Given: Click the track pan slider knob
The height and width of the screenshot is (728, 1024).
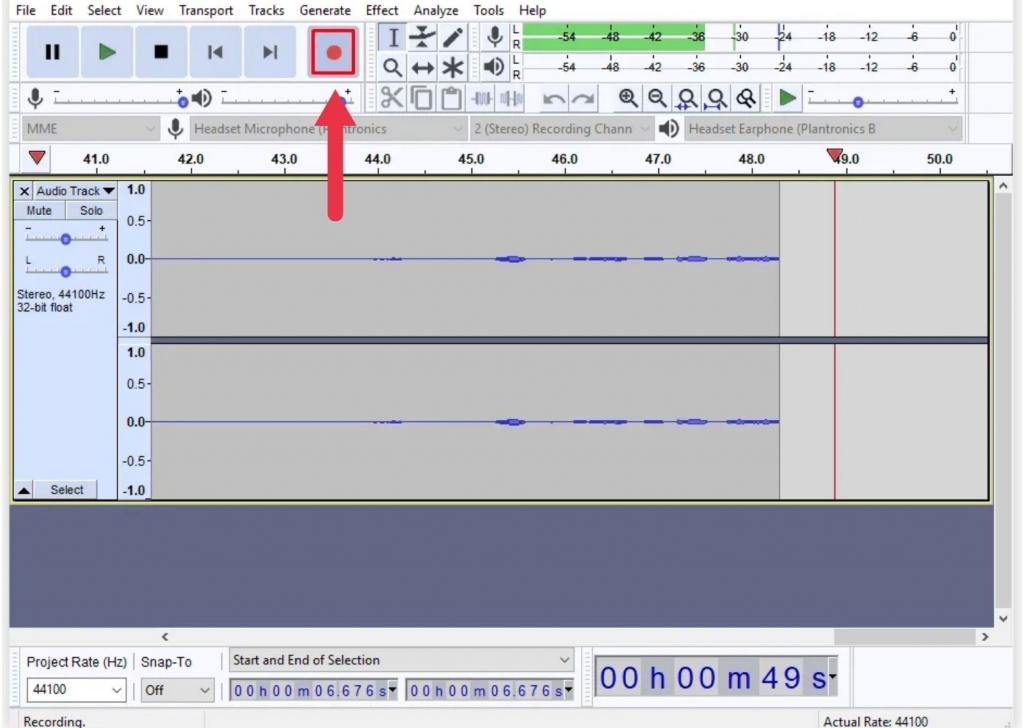Looking at the screenshot, I should coord(65,272).
